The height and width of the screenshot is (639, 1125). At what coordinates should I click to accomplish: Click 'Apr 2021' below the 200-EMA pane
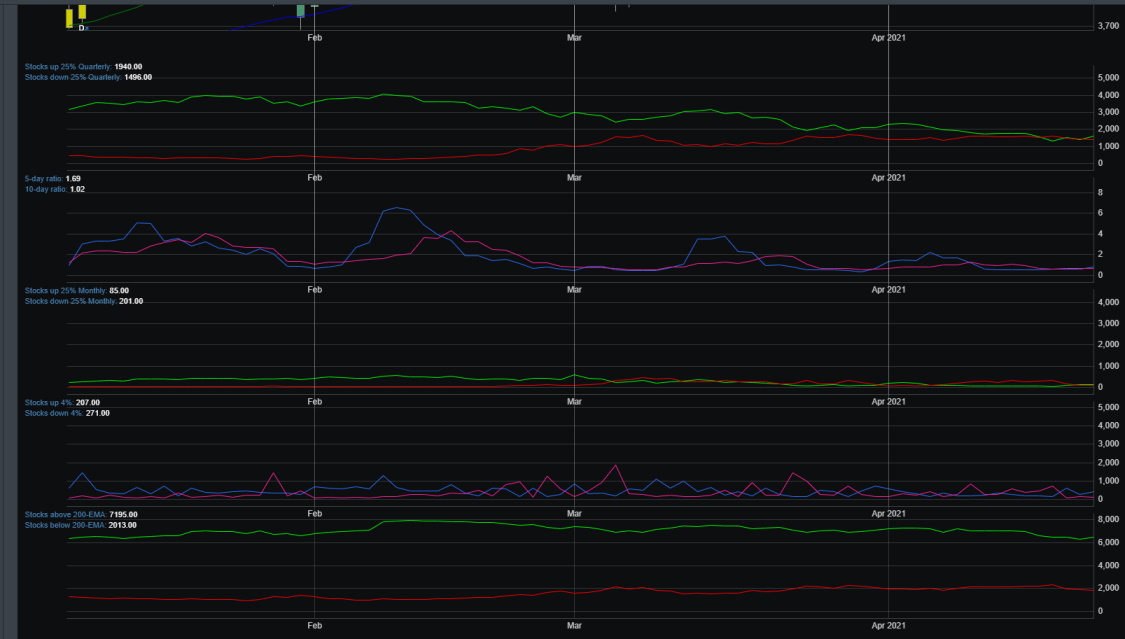(x=888, y=625)
